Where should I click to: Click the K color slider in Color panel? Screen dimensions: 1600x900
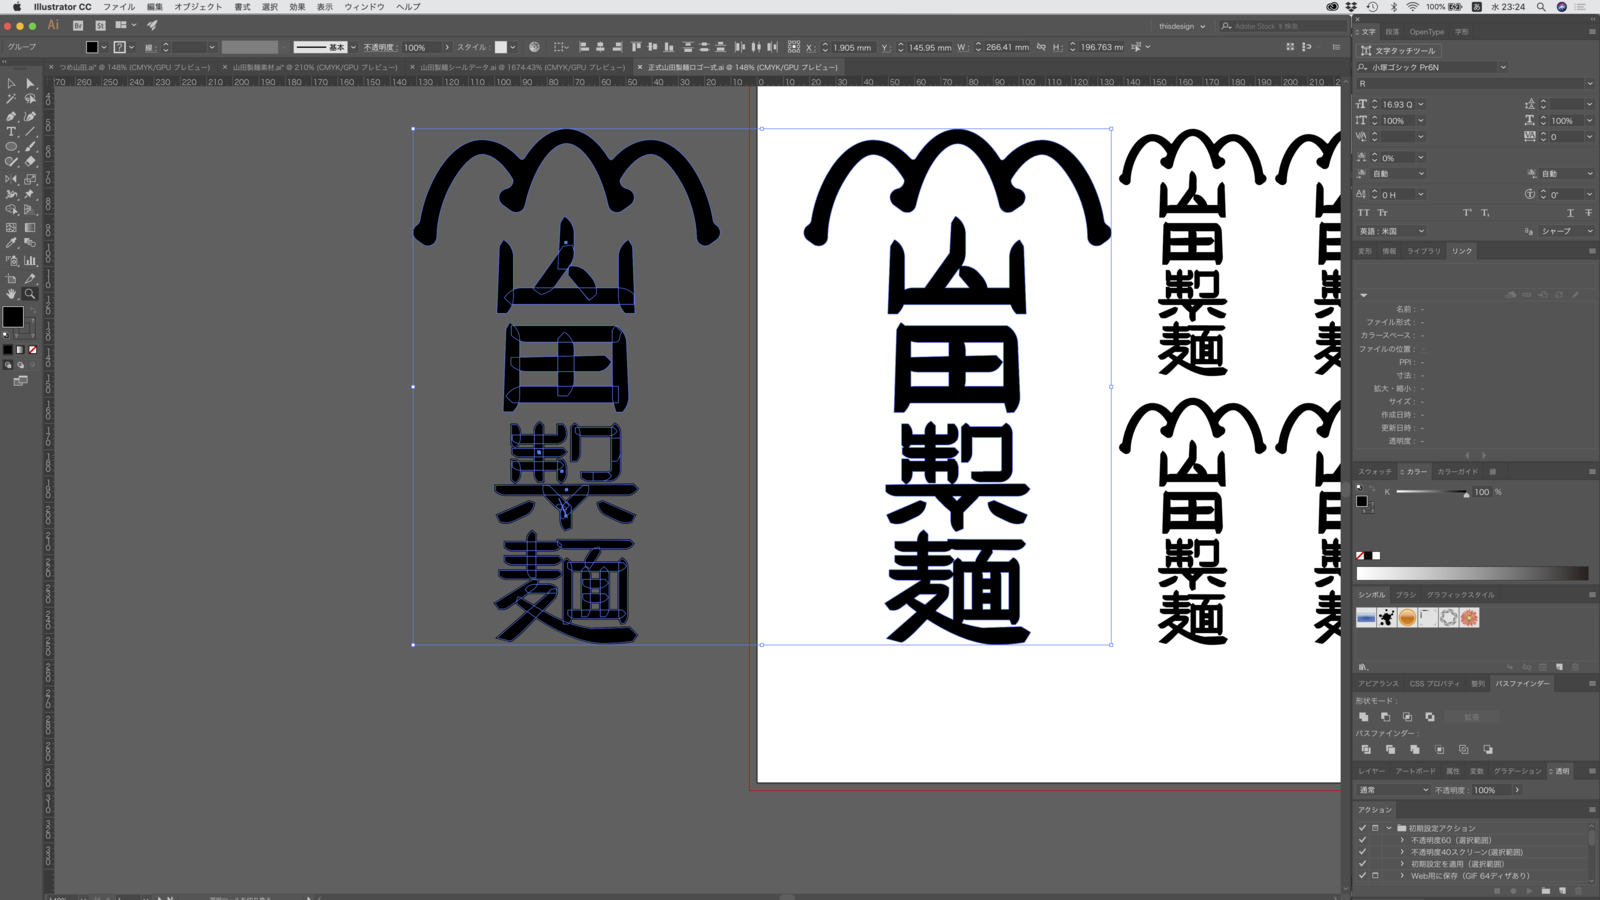pyautogui.click(x=1432, y=492)
